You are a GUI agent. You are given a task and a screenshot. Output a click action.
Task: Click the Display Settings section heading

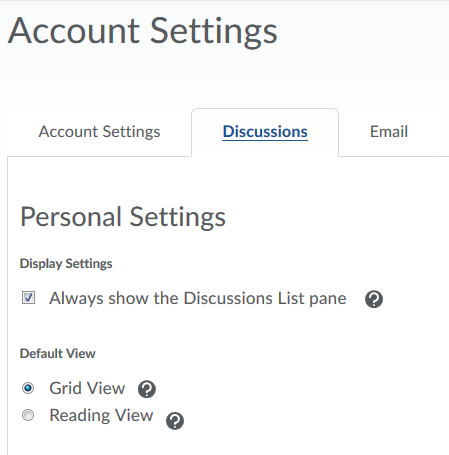coord(66,264)
